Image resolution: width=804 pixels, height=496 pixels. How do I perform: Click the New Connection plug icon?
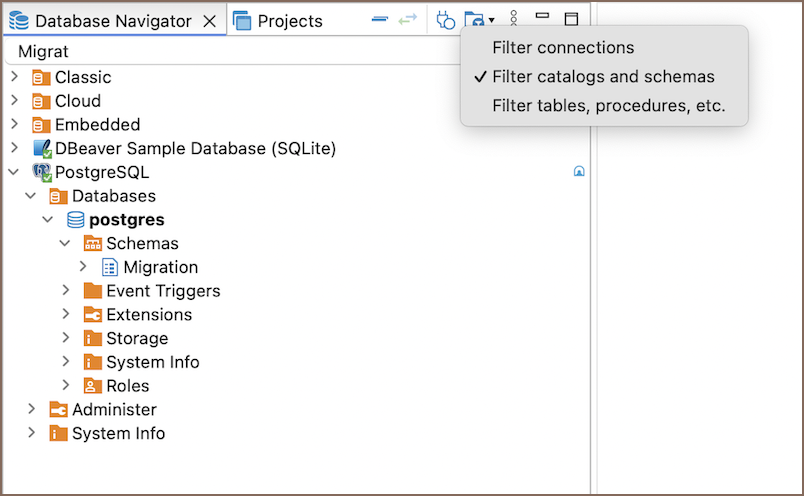[x=446, y=20]
